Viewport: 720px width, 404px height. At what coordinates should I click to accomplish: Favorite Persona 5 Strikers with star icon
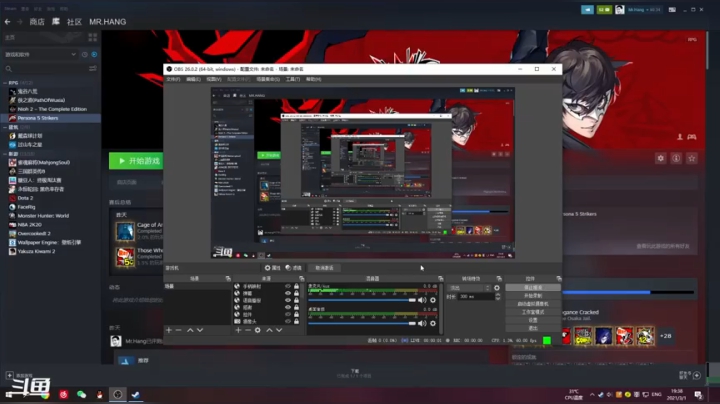tap(692, 158)
